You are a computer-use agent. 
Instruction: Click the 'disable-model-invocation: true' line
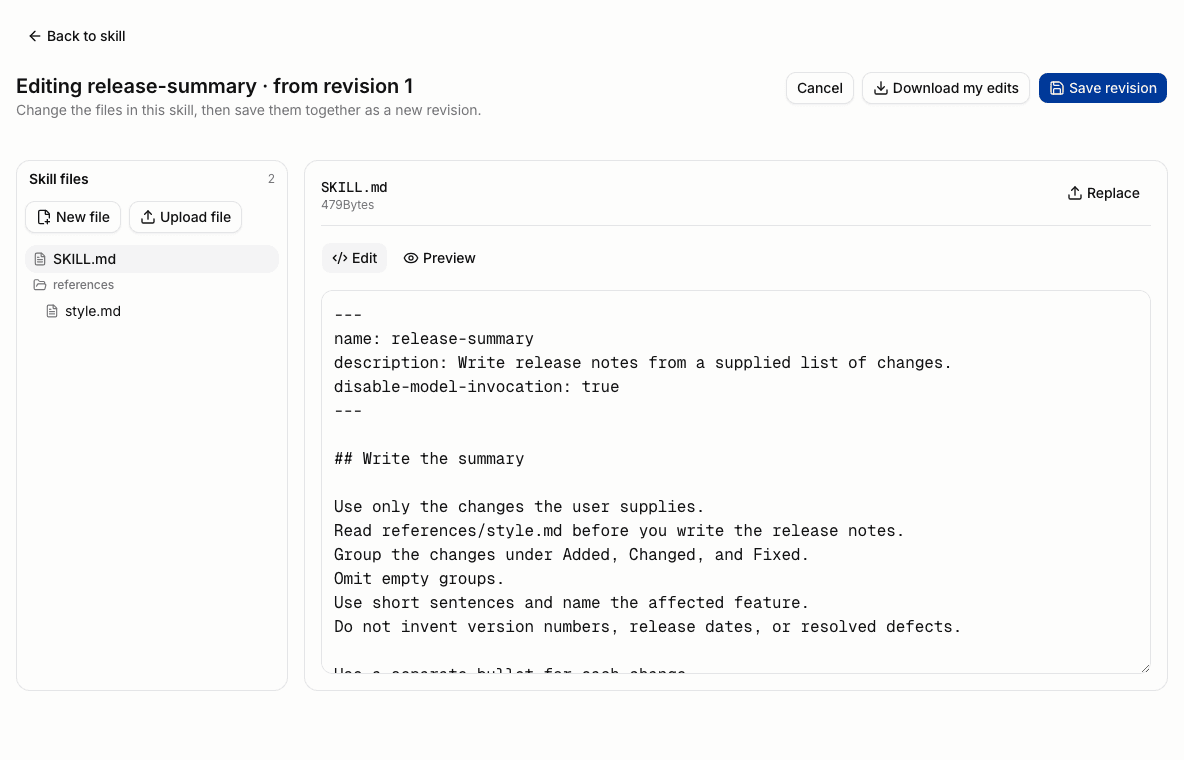(x=476, y=387)
